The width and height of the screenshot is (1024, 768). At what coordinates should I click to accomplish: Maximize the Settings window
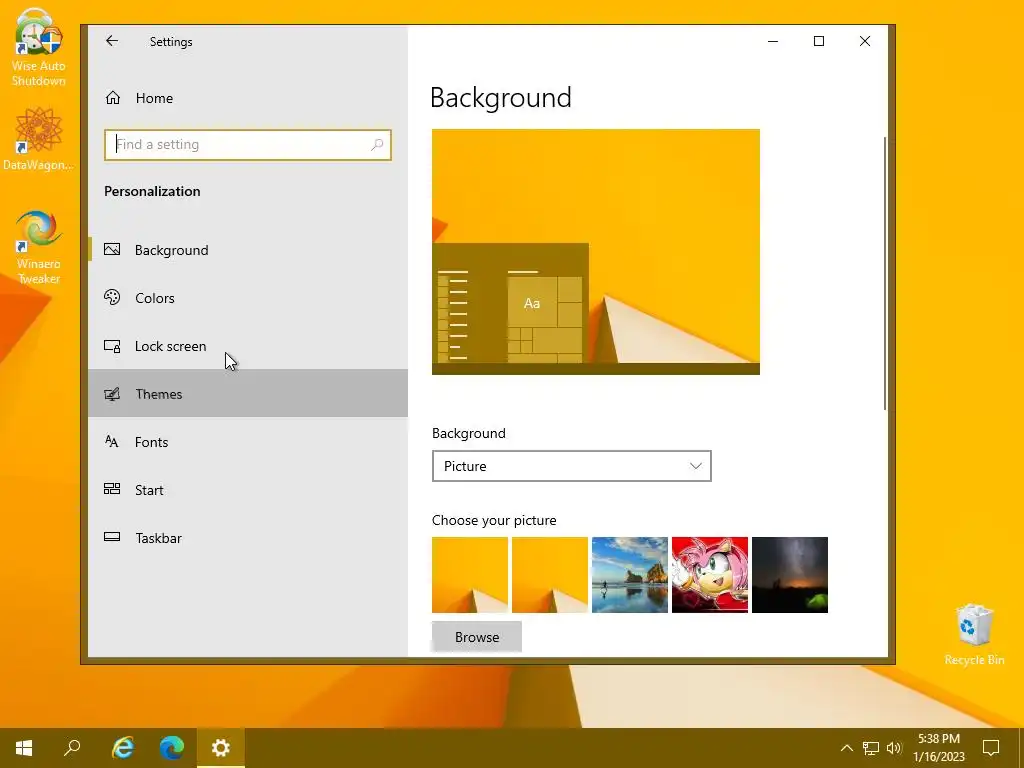pyautogui.click(x=819, y=41)
